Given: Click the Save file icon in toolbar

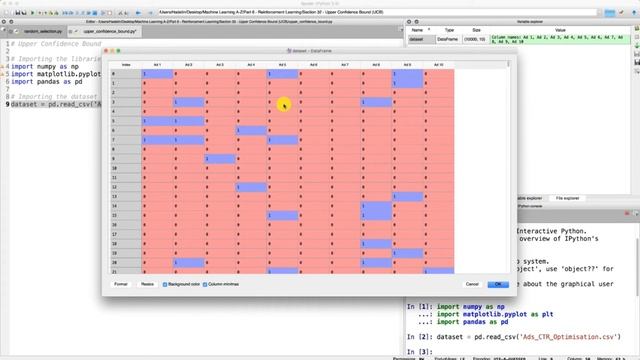Looking at the screenshot, I should click(18, 13).
